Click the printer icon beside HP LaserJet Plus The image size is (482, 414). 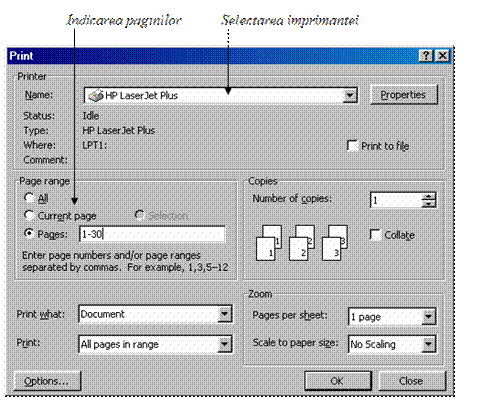pos(96,96)
